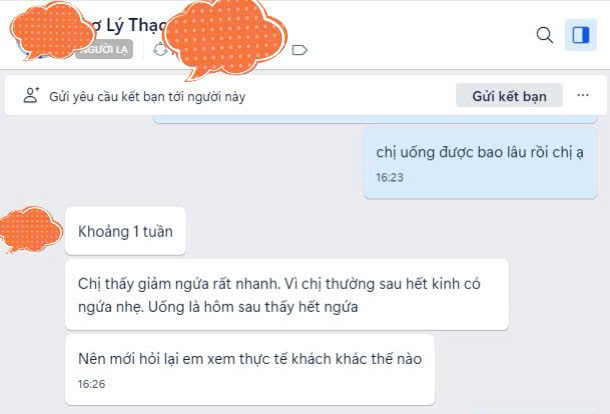Image resolution: width=610 pixels, height=414 pixels.
Task: Select the "Khoảng 1 tuần" message bubble
Action: [x=125, y=231]
